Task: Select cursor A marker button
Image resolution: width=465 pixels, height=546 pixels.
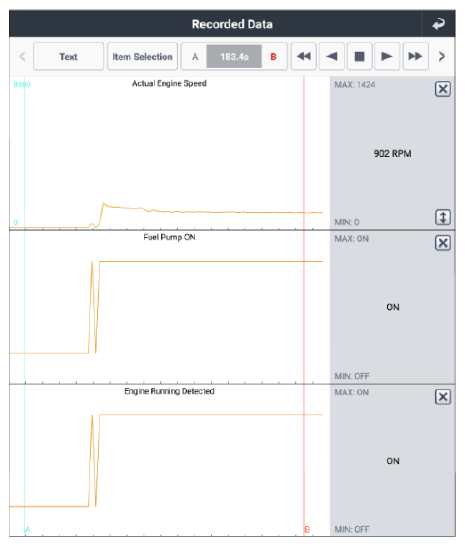Action: 195,56
